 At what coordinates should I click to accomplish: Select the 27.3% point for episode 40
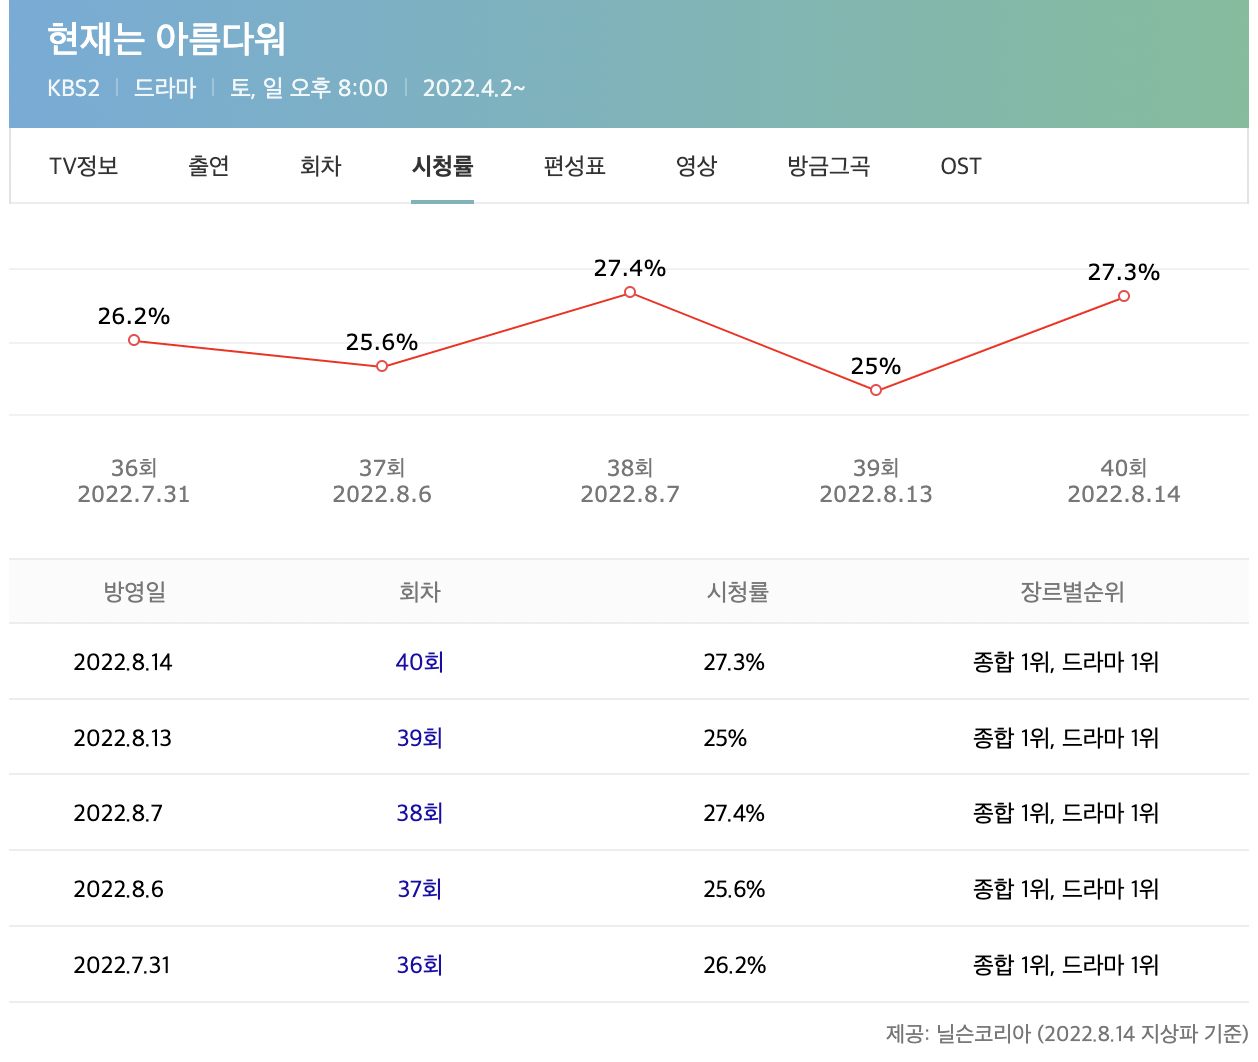tap(1123, 295)
